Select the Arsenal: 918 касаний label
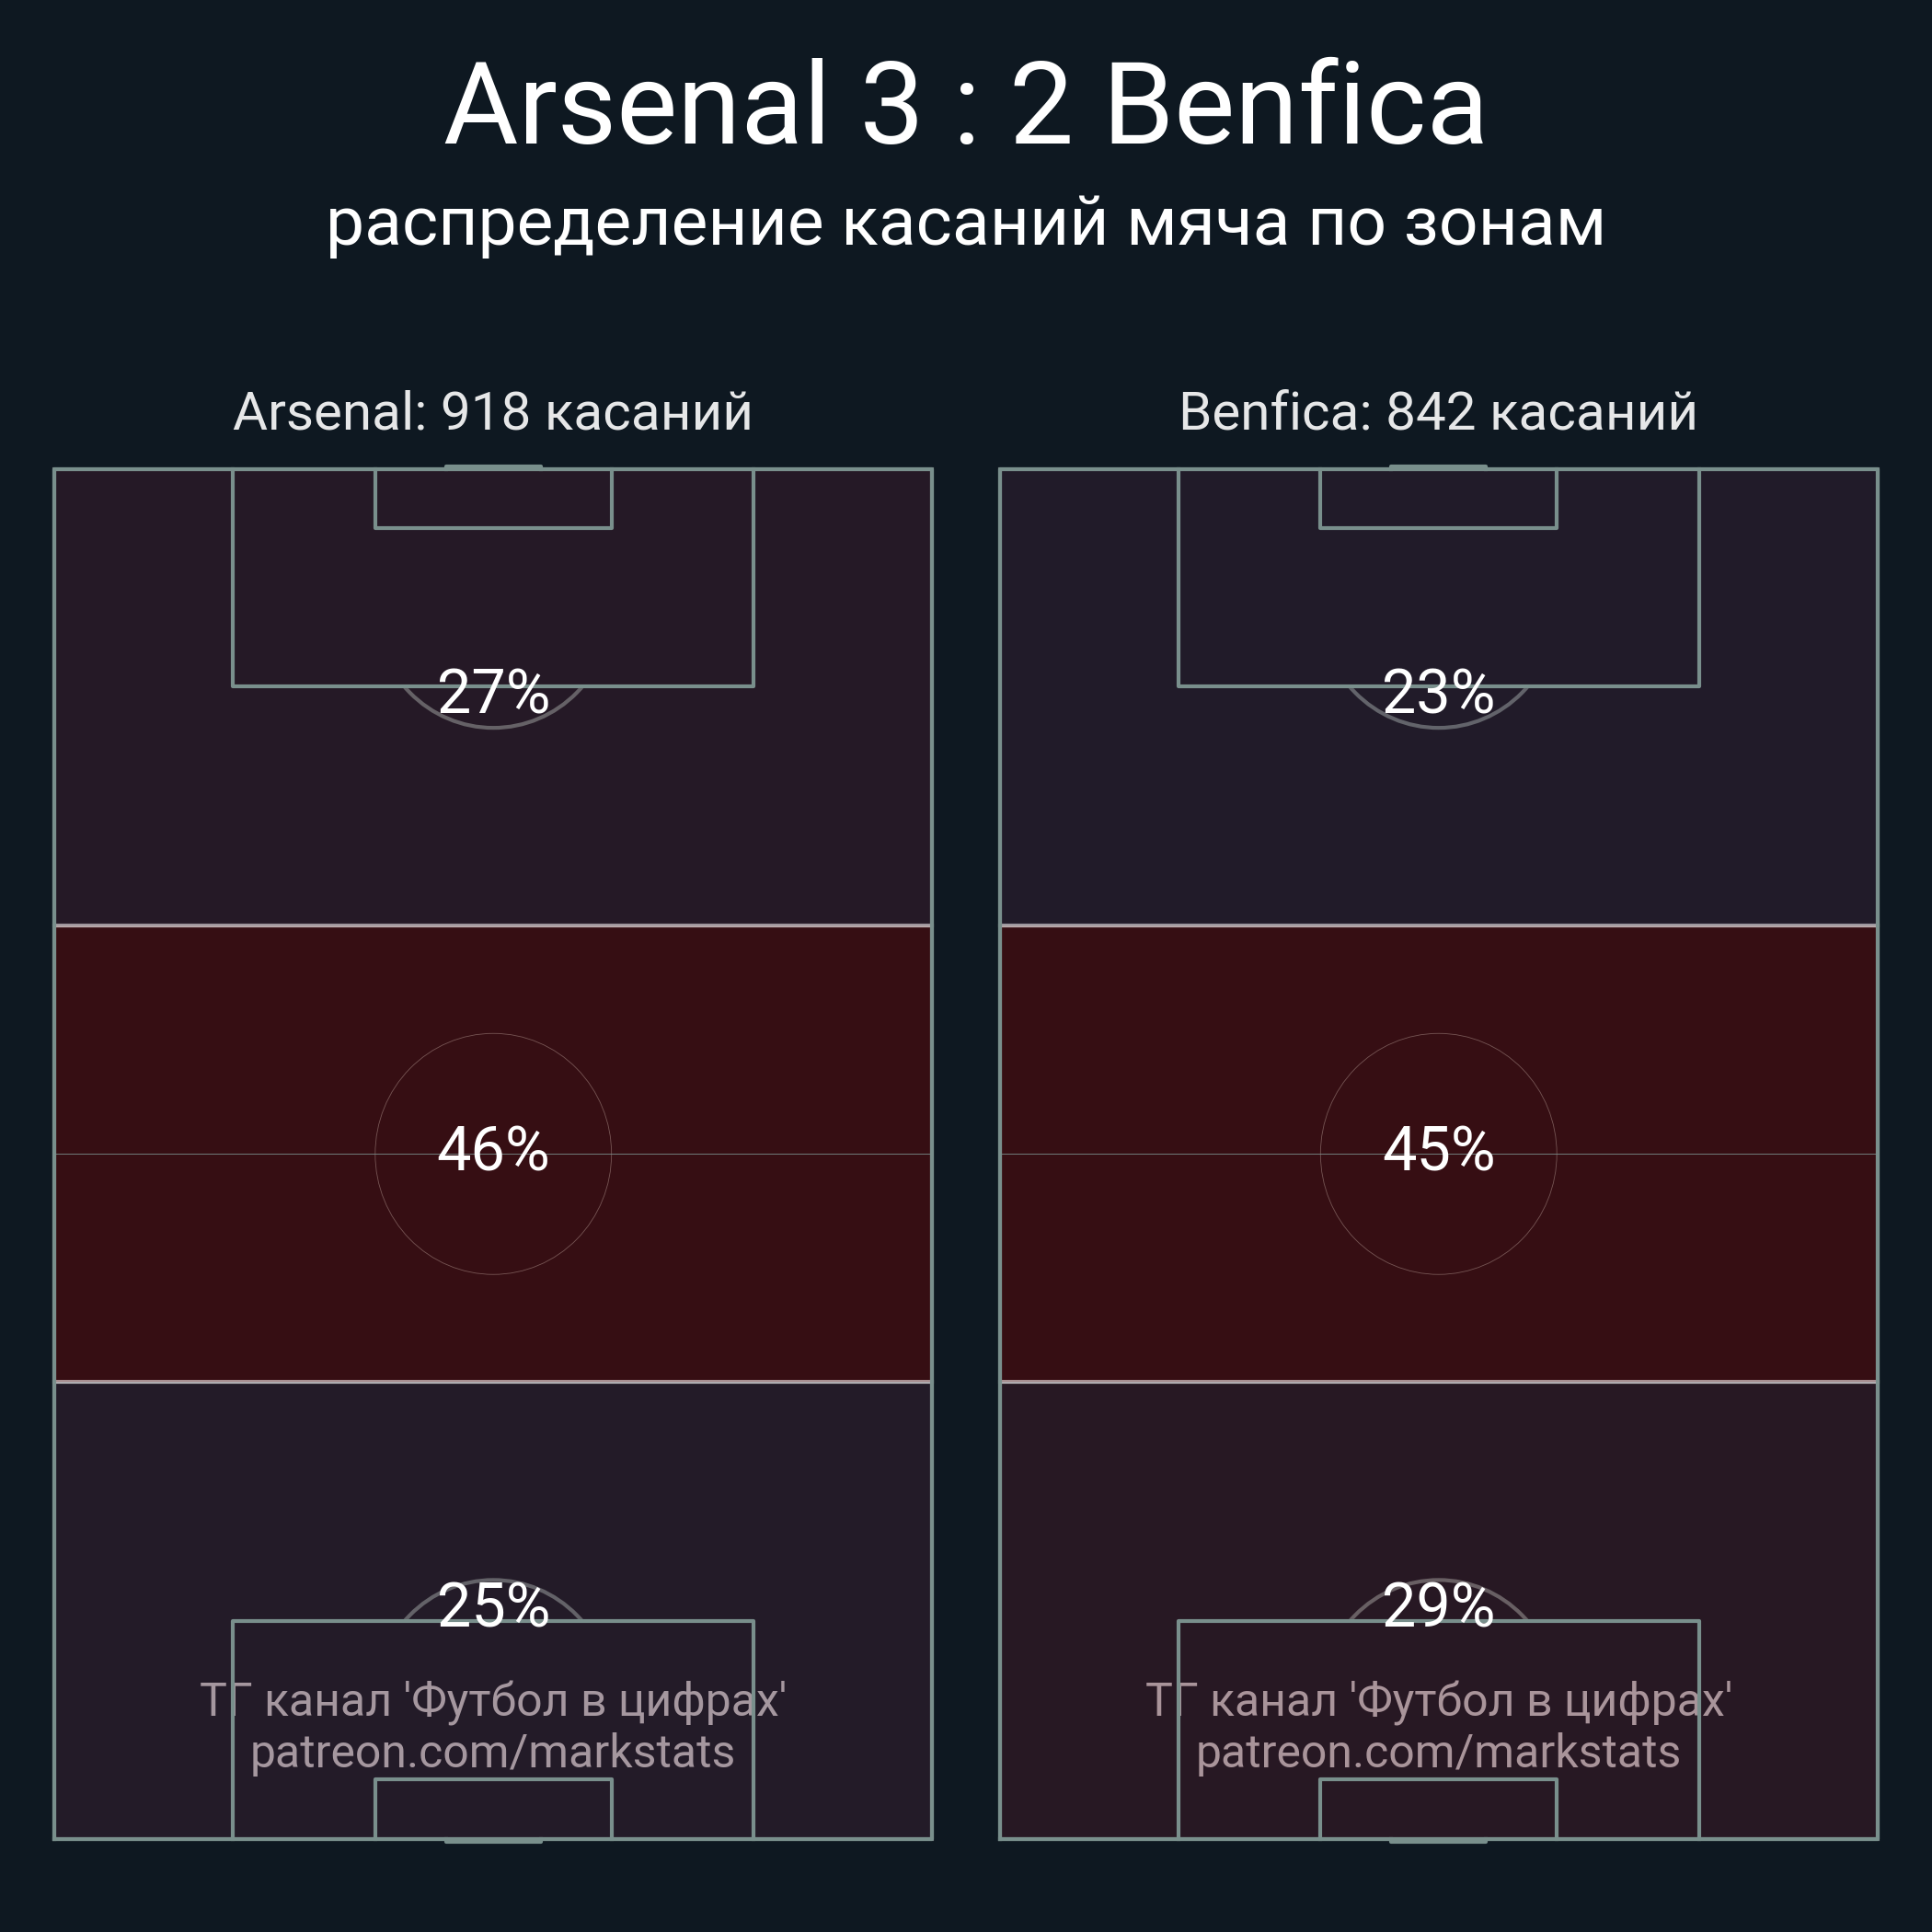The width and height of the screenshot is (1932, 1932). [x=493, y=412]
